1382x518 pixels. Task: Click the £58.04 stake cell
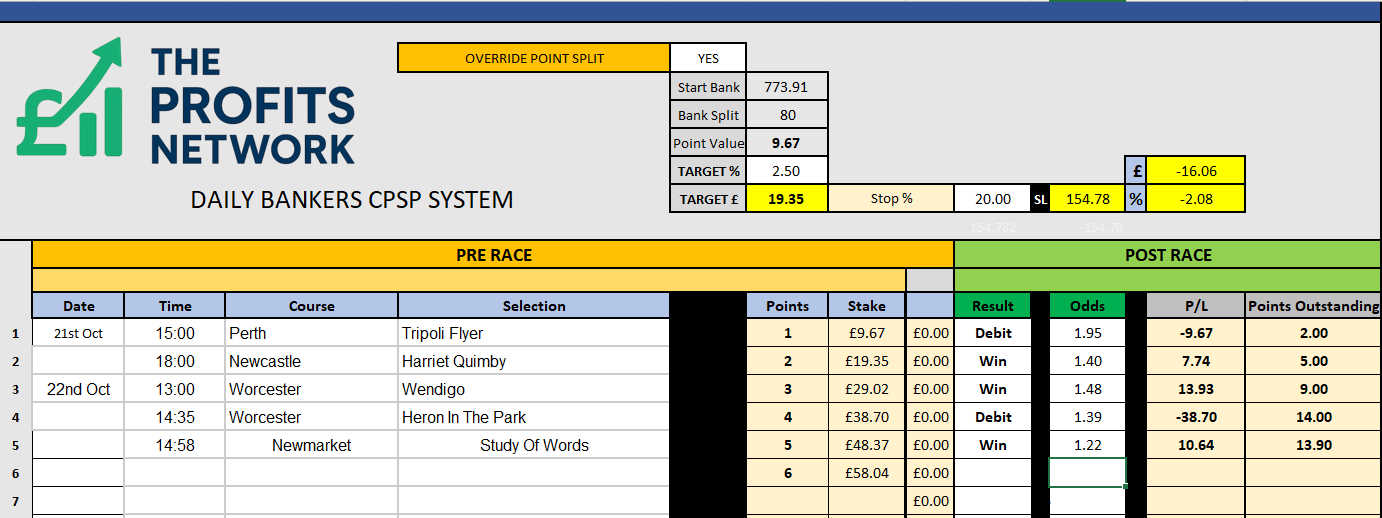click(x=866, y=473)
